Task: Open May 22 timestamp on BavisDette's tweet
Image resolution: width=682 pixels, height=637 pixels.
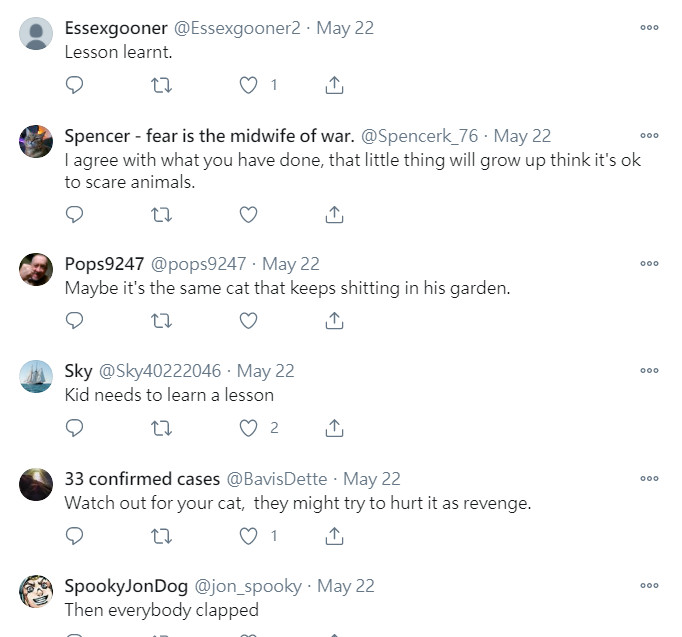Action: tap(372, 479)
